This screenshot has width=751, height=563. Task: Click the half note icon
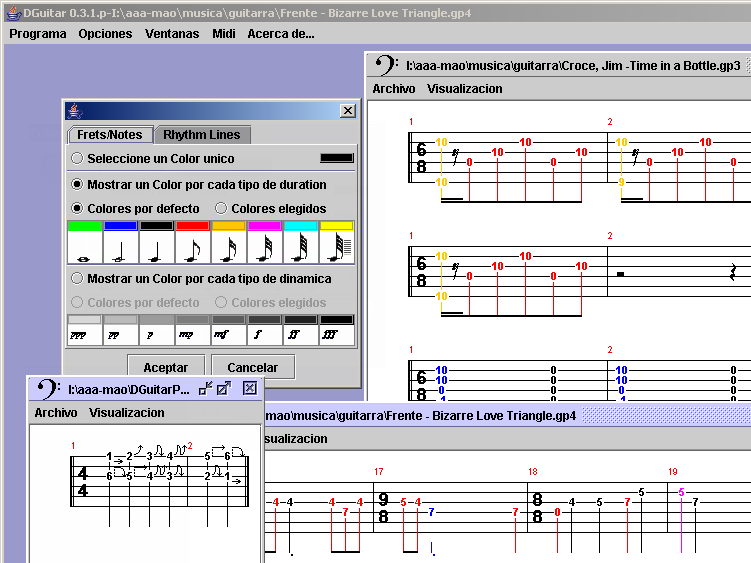121,247
